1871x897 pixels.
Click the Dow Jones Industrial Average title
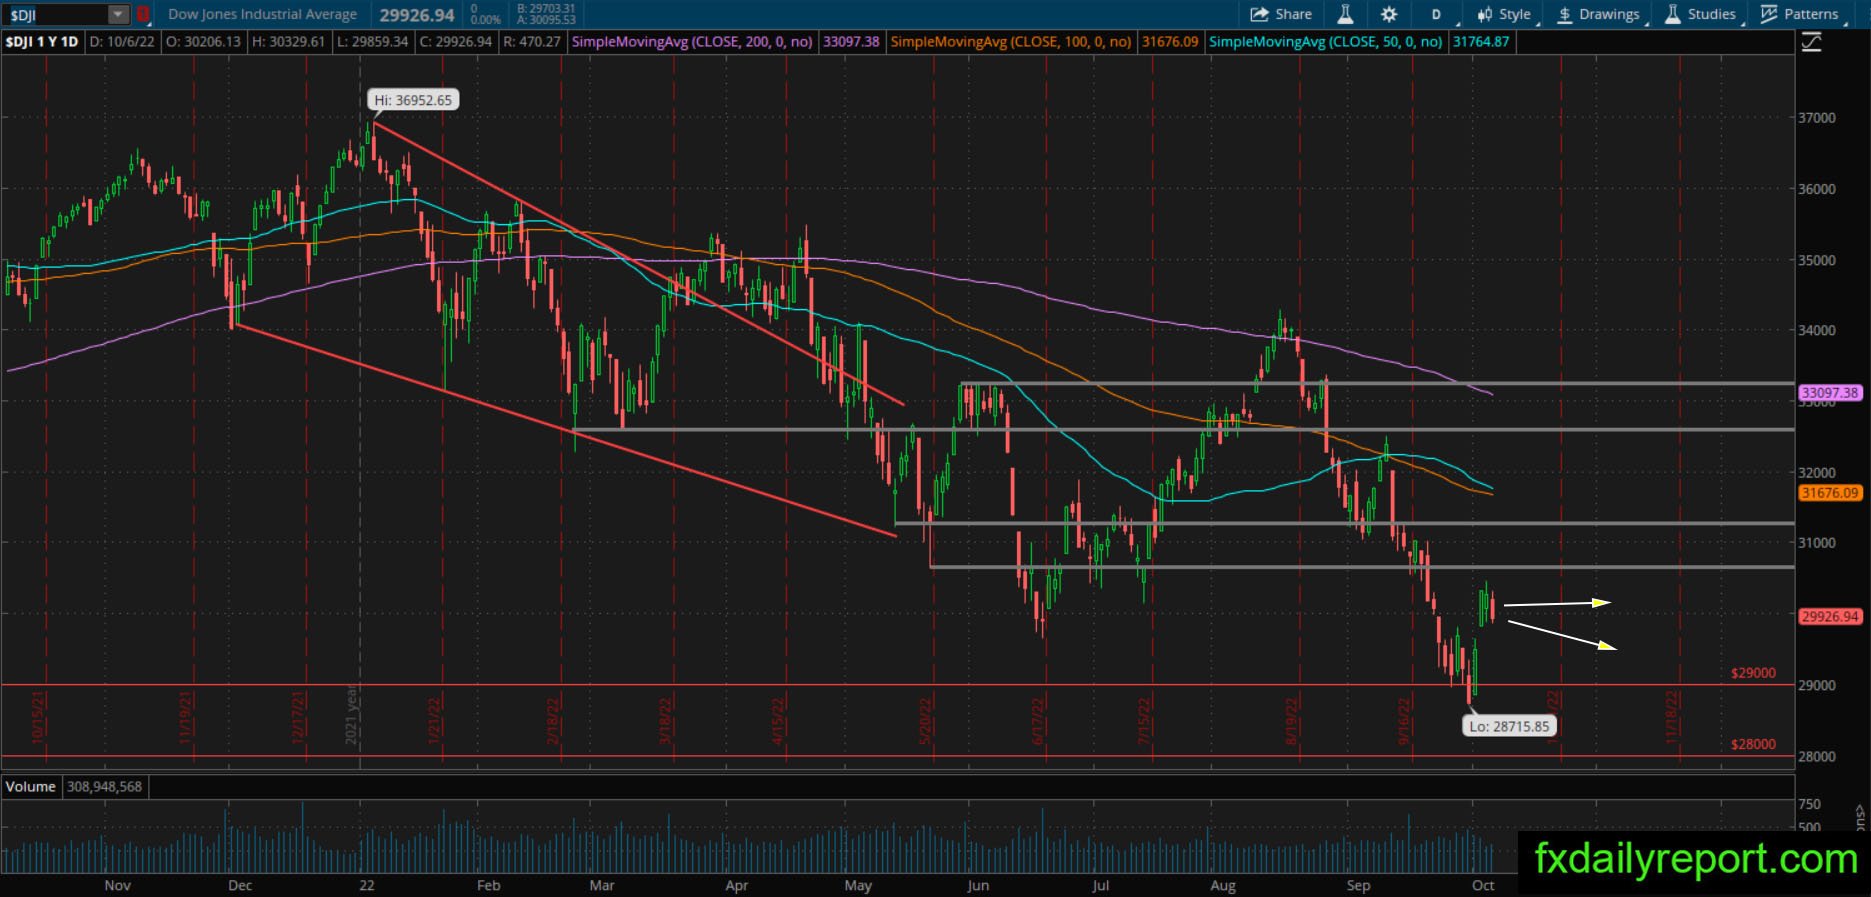263,14
